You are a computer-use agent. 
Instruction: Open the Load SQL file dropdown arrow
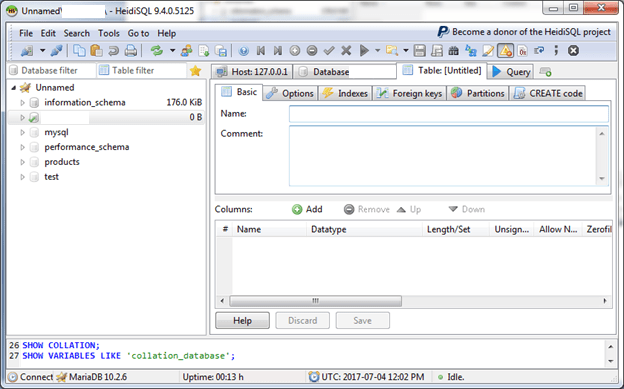(406, 51)
